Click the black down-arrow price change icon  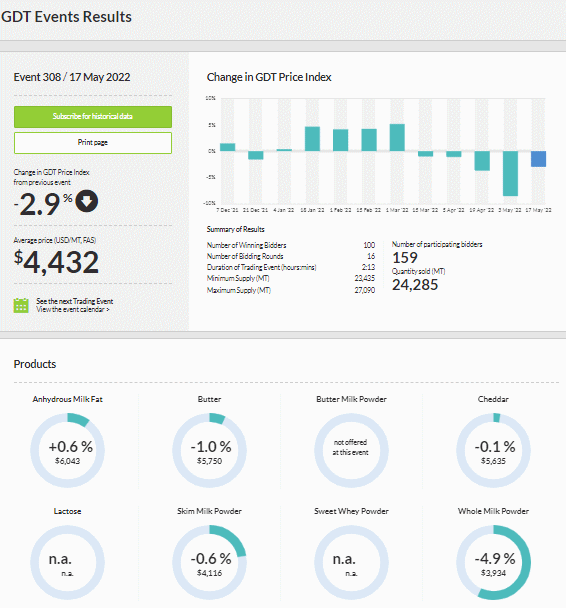point(86,201)
